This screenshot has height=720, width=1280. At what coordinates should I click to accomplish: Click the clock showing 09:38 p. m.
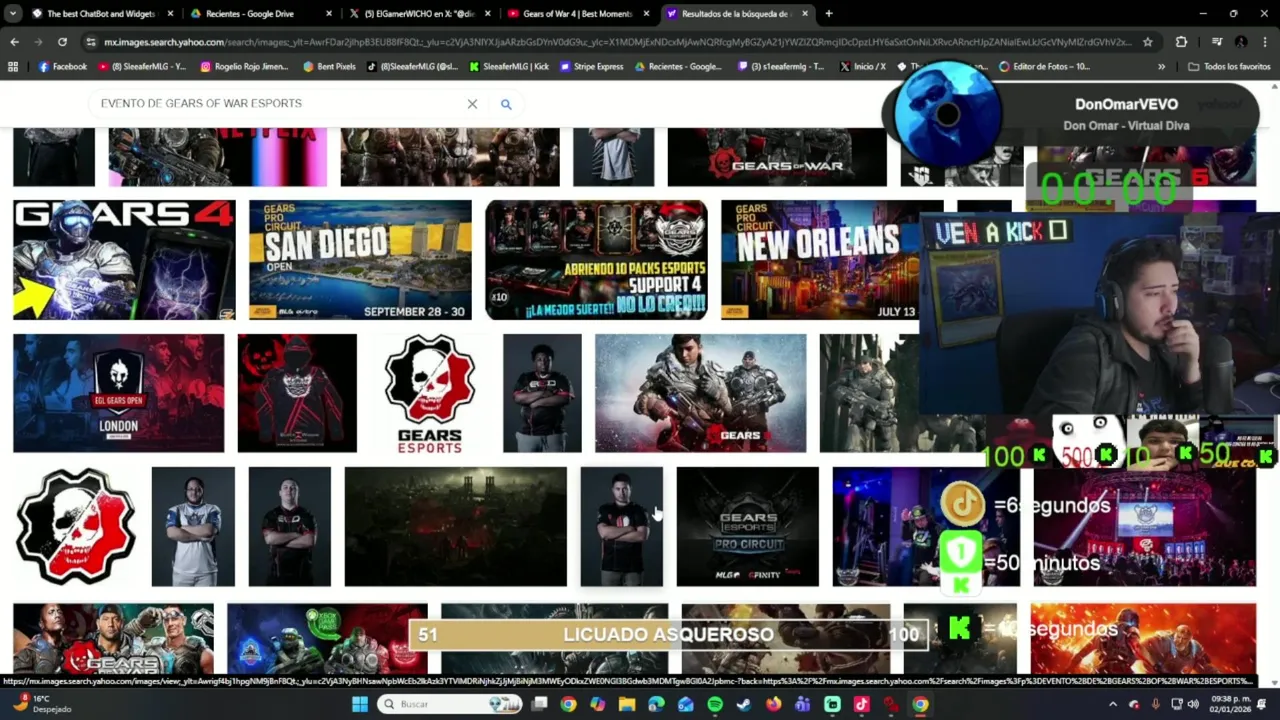click(1230, 704)
